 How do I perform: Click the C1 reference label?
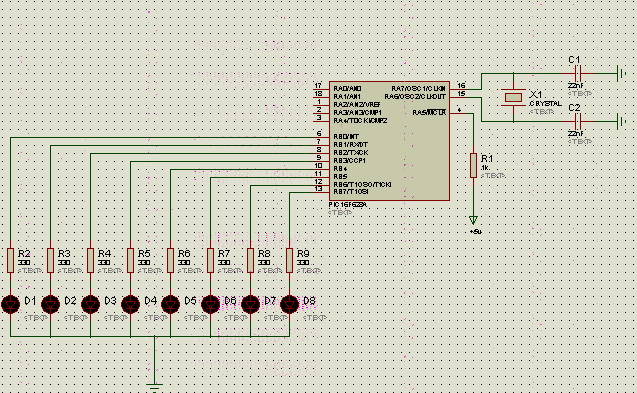pyautogui.click(x=574, y=60)
